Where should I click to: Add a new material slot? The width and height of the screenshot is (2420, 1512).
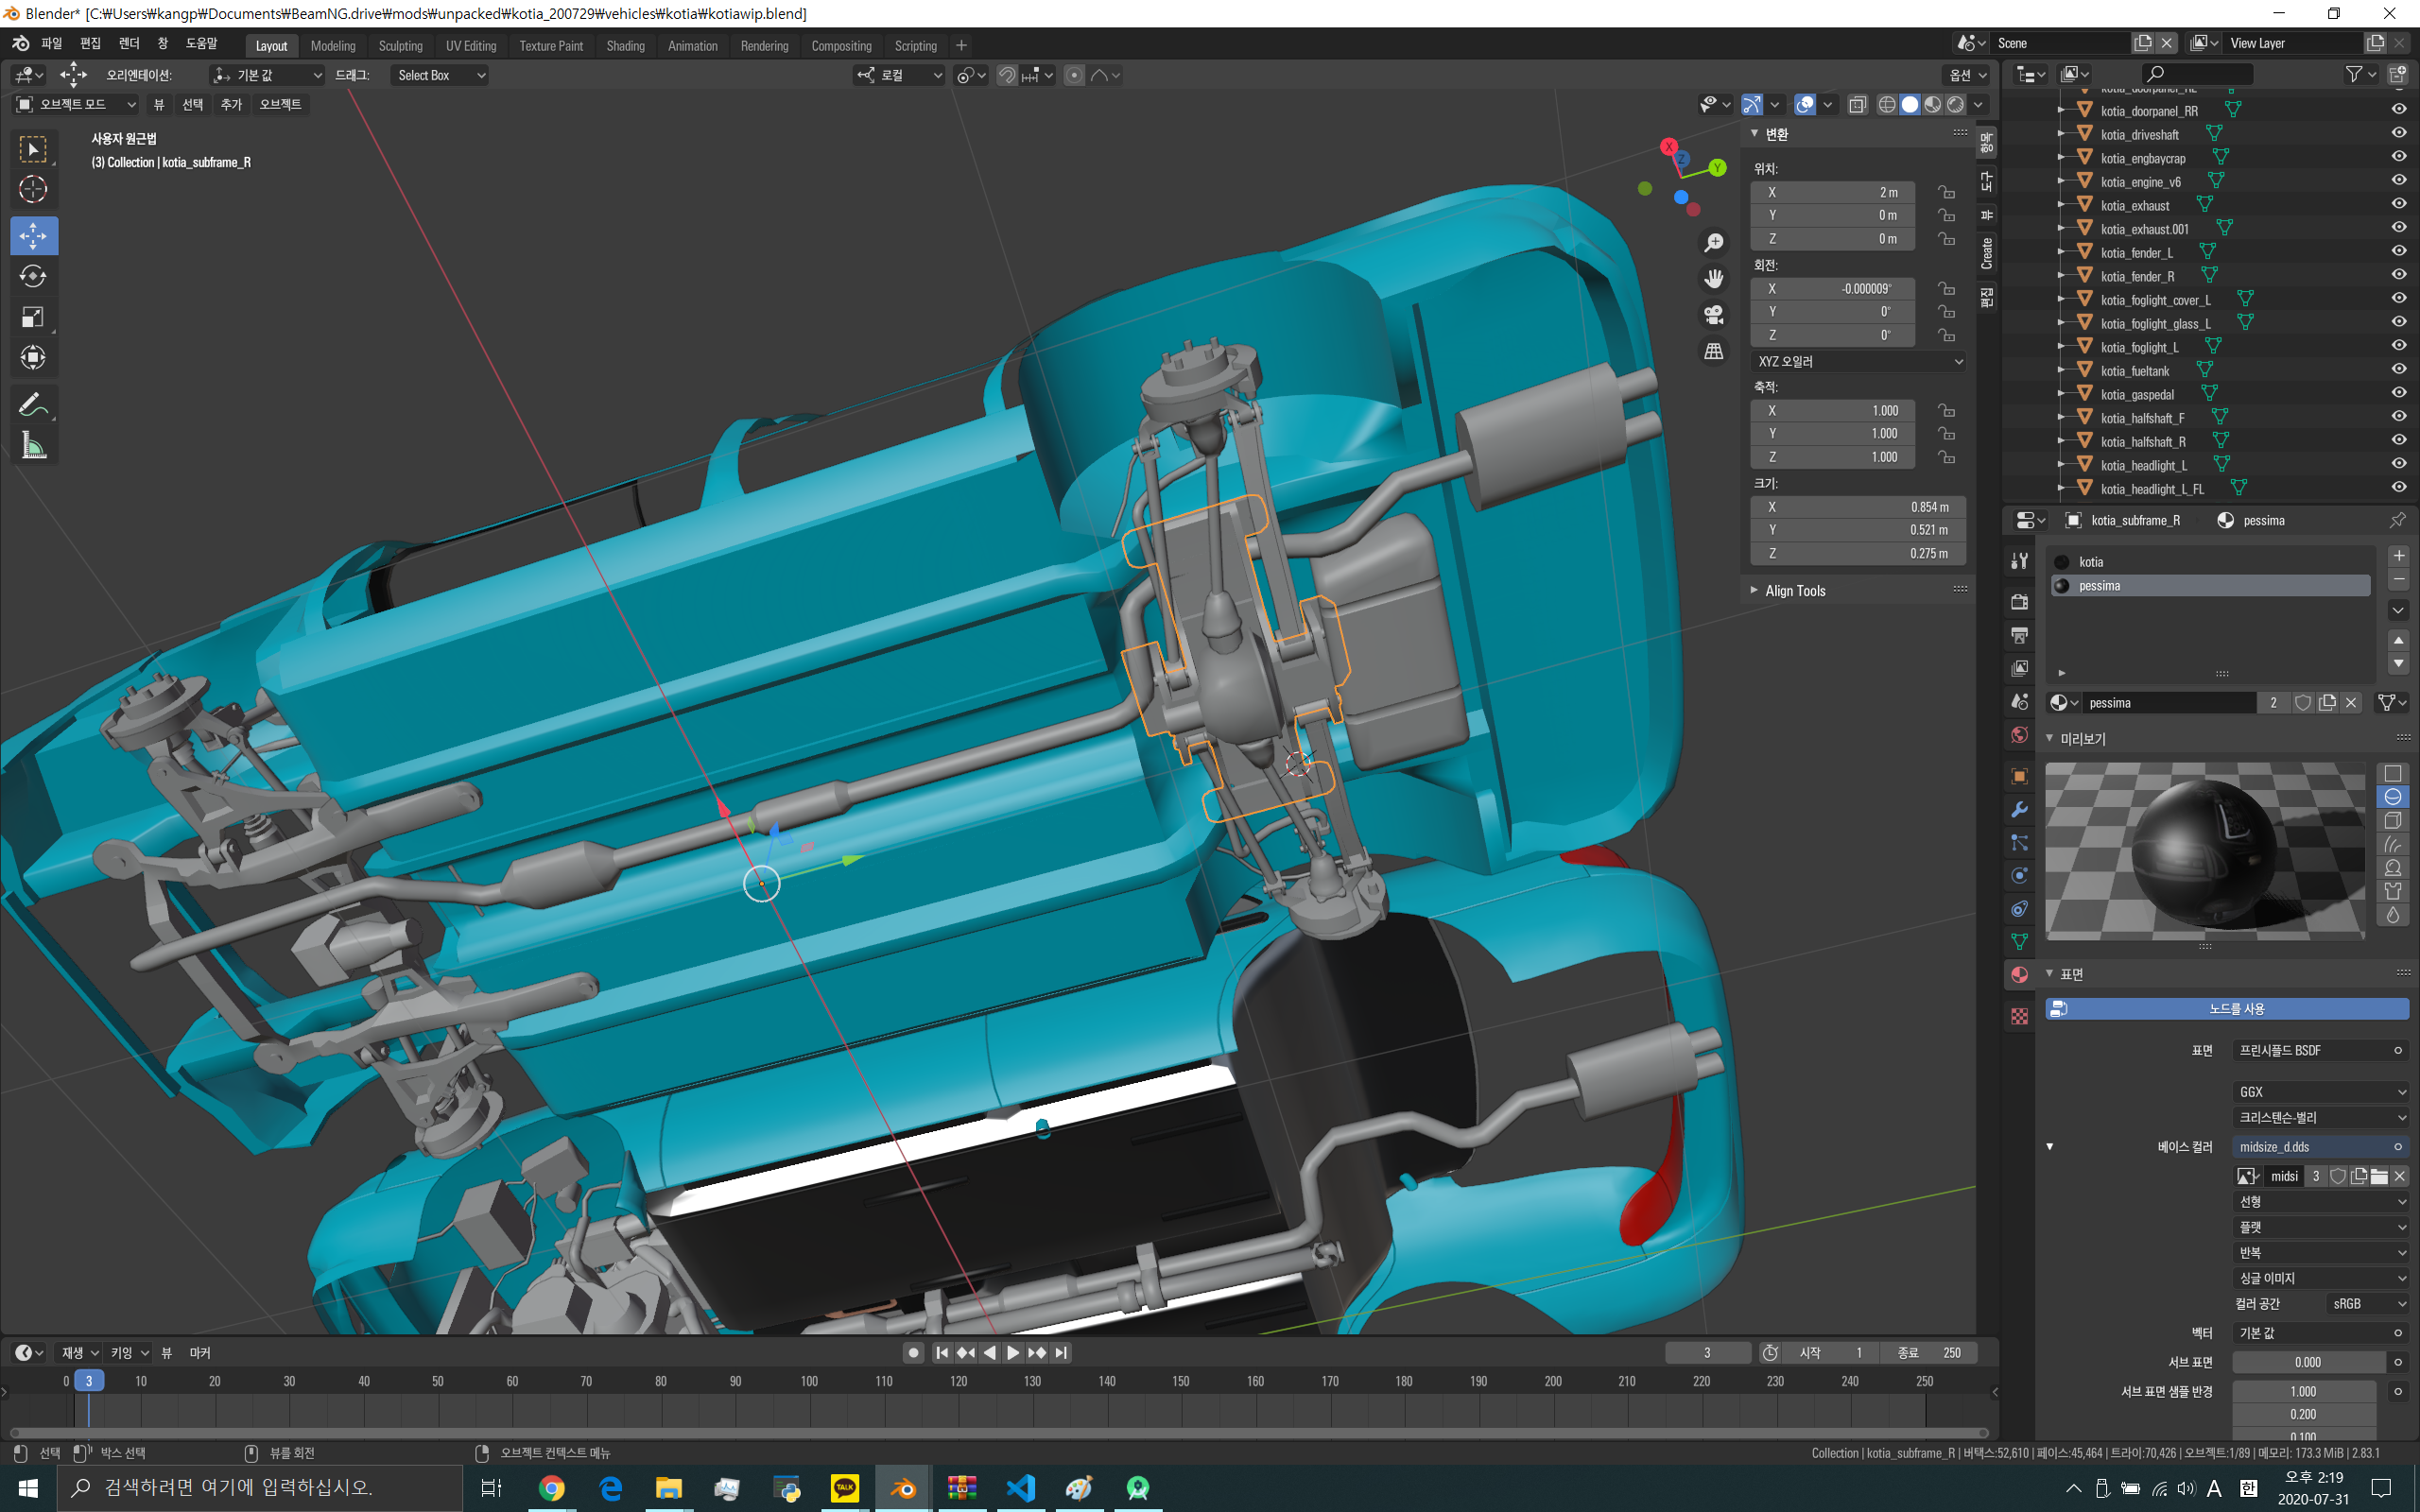click(x=2398, y=556)
